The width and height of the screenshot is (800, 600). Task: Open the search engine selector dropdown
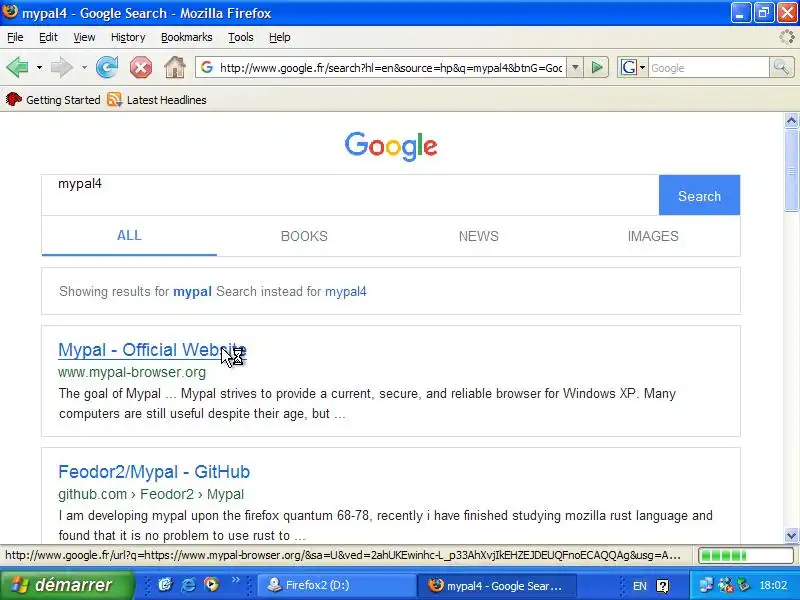tap(642, 67)
